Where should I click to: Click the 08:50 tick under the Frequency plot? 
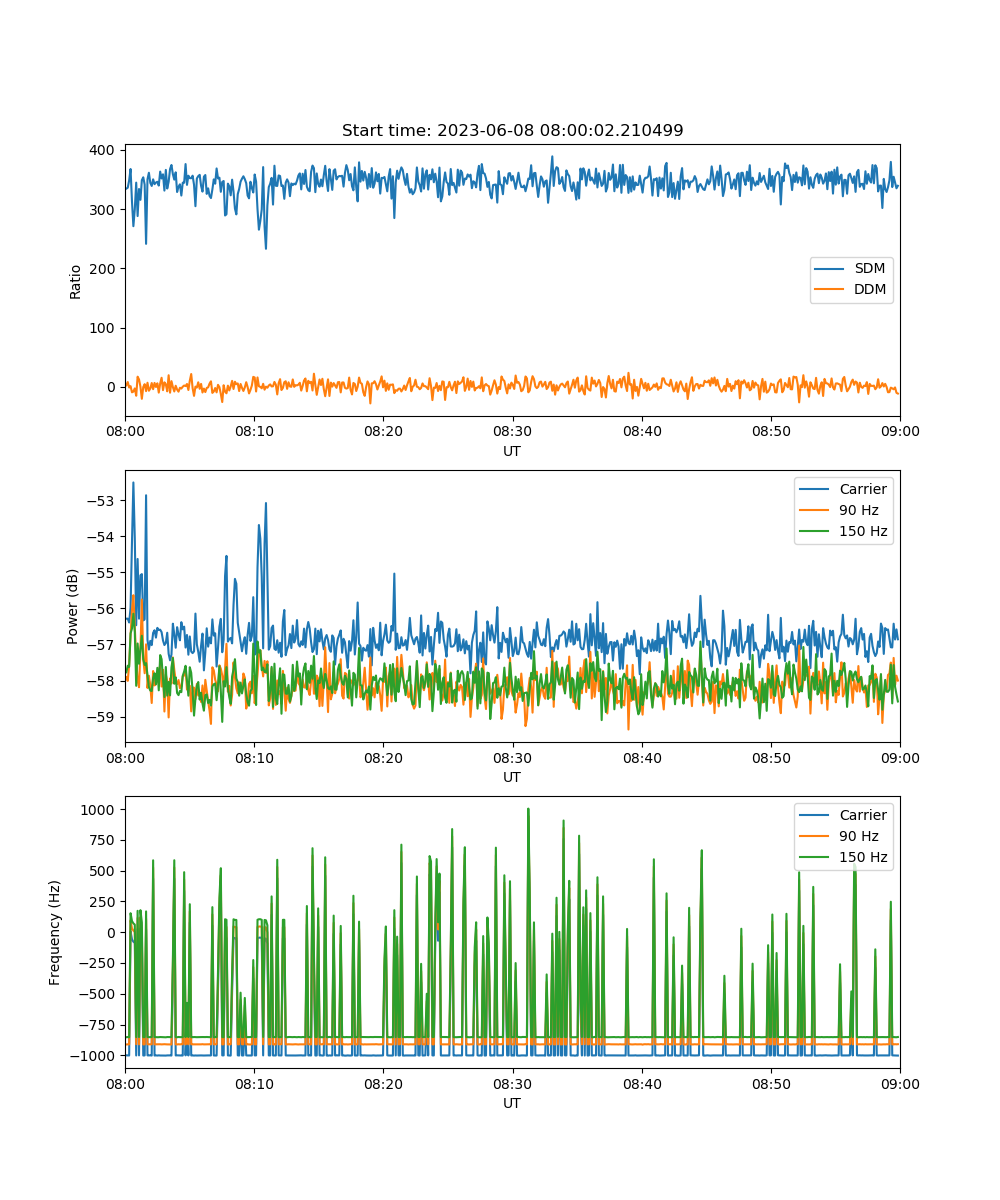coord(770,1083)
